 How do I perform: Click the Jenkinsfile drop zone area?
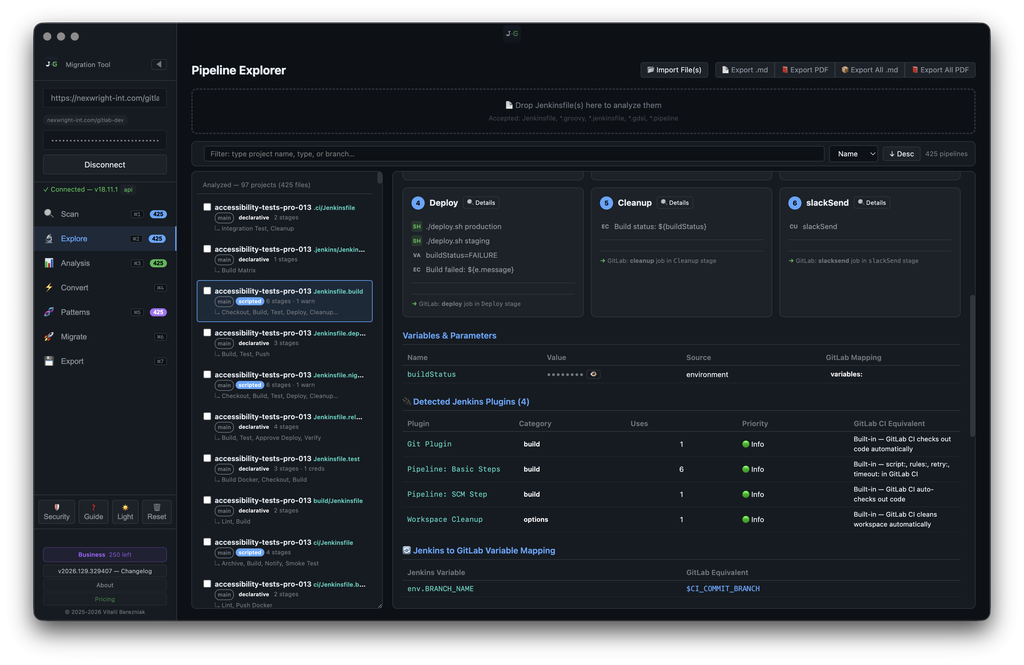583,112
